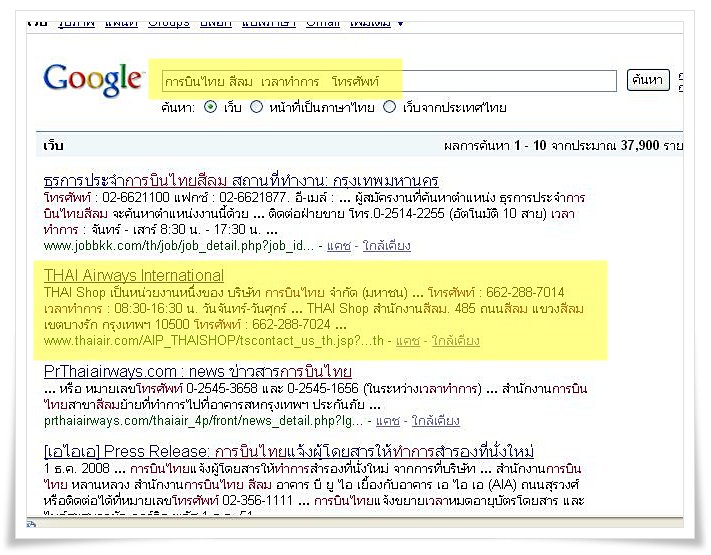The image size is (711, 555).
Task: Click the www.thaiair.com/AIP_THAISHOP URL text
Action: [x=214, y=341]
